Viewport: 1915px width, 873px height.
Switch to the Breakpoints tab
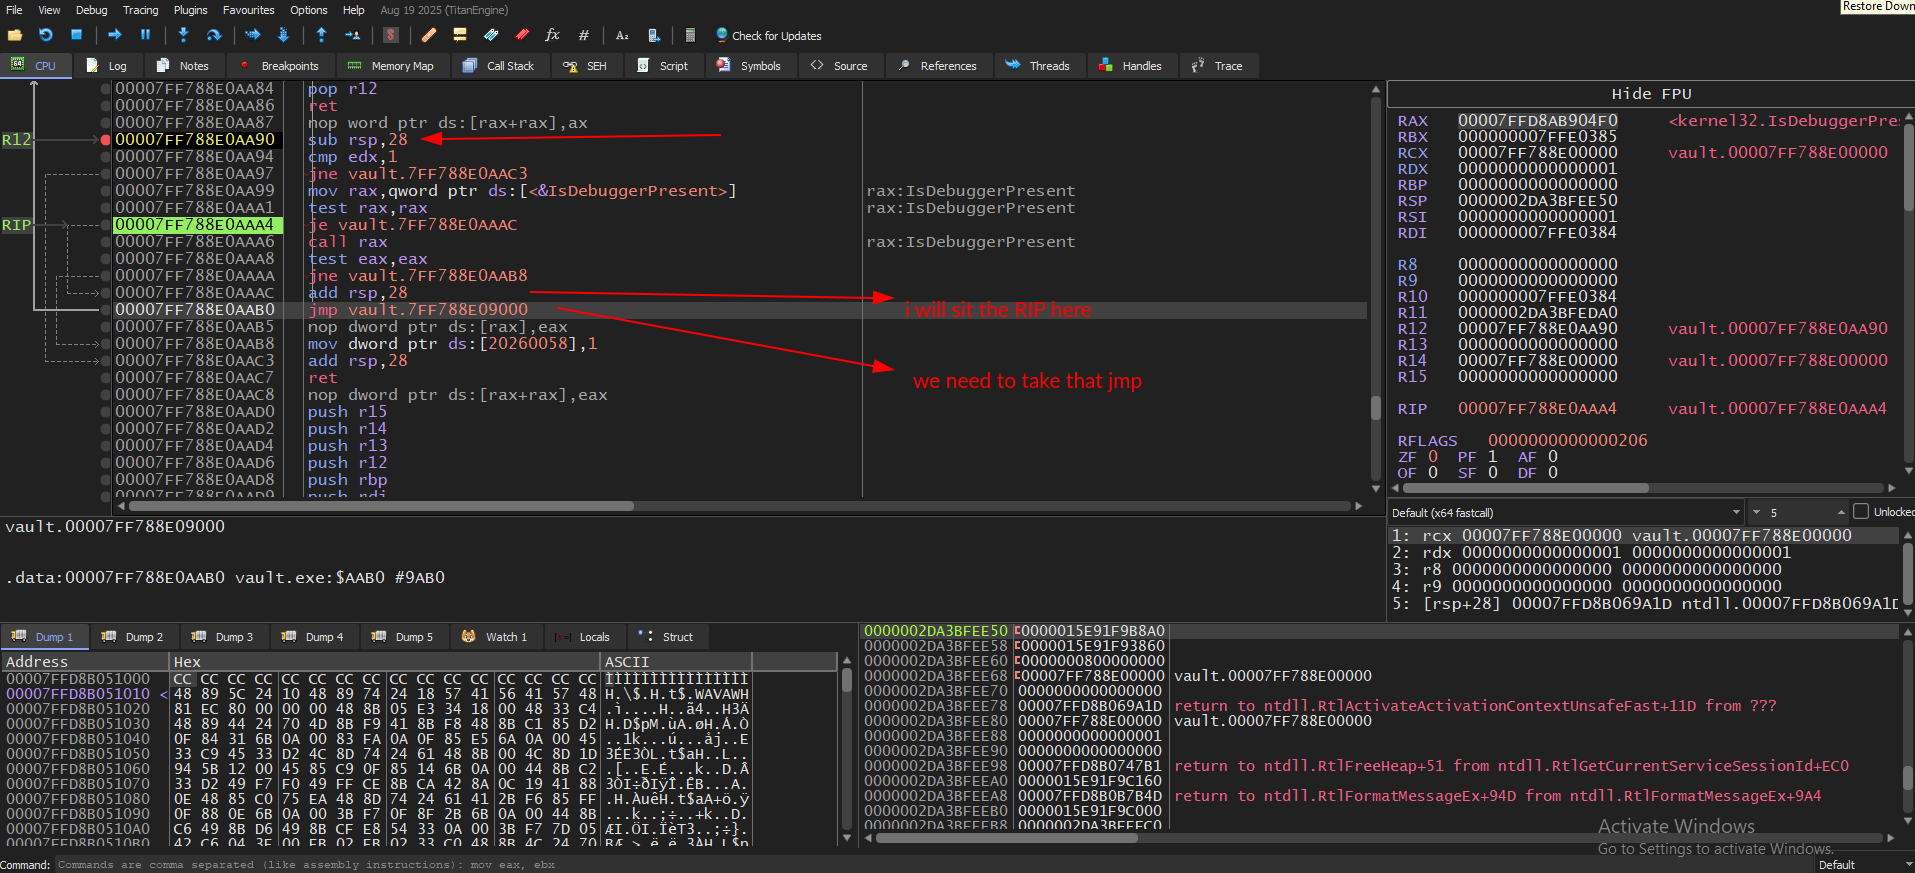click(280, 66)
